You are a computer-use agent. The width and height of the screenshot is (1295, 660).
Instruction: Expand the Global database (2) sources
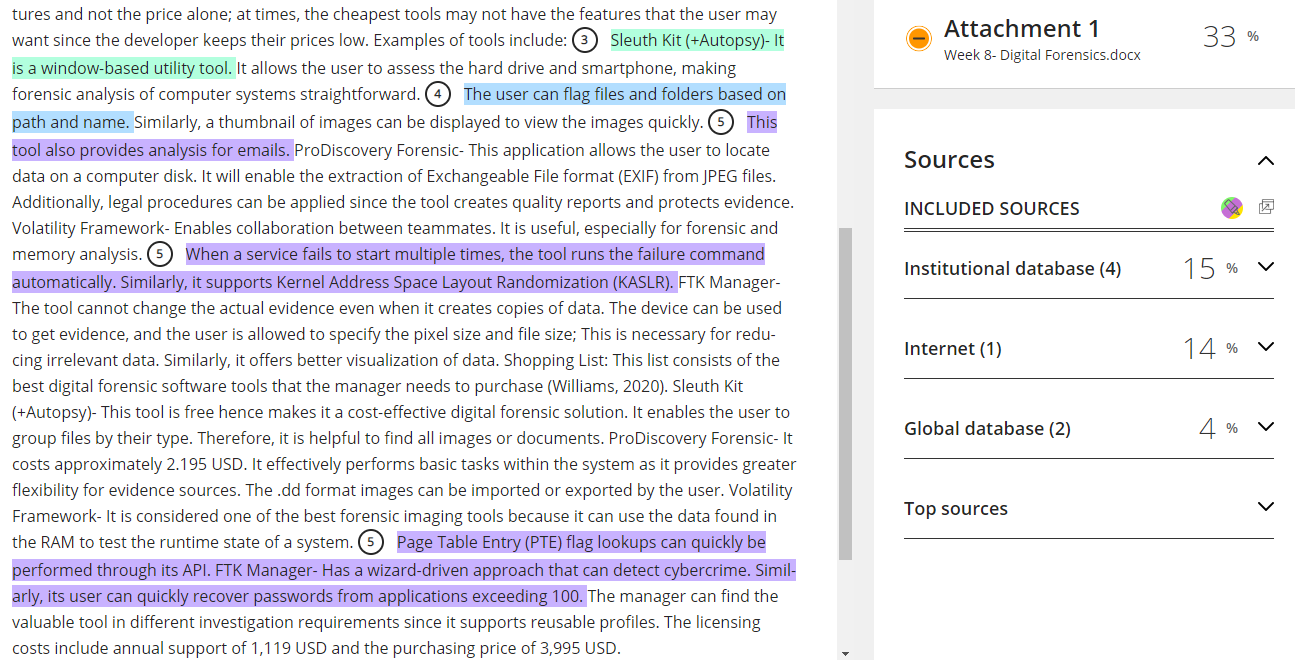(1266, 427)
